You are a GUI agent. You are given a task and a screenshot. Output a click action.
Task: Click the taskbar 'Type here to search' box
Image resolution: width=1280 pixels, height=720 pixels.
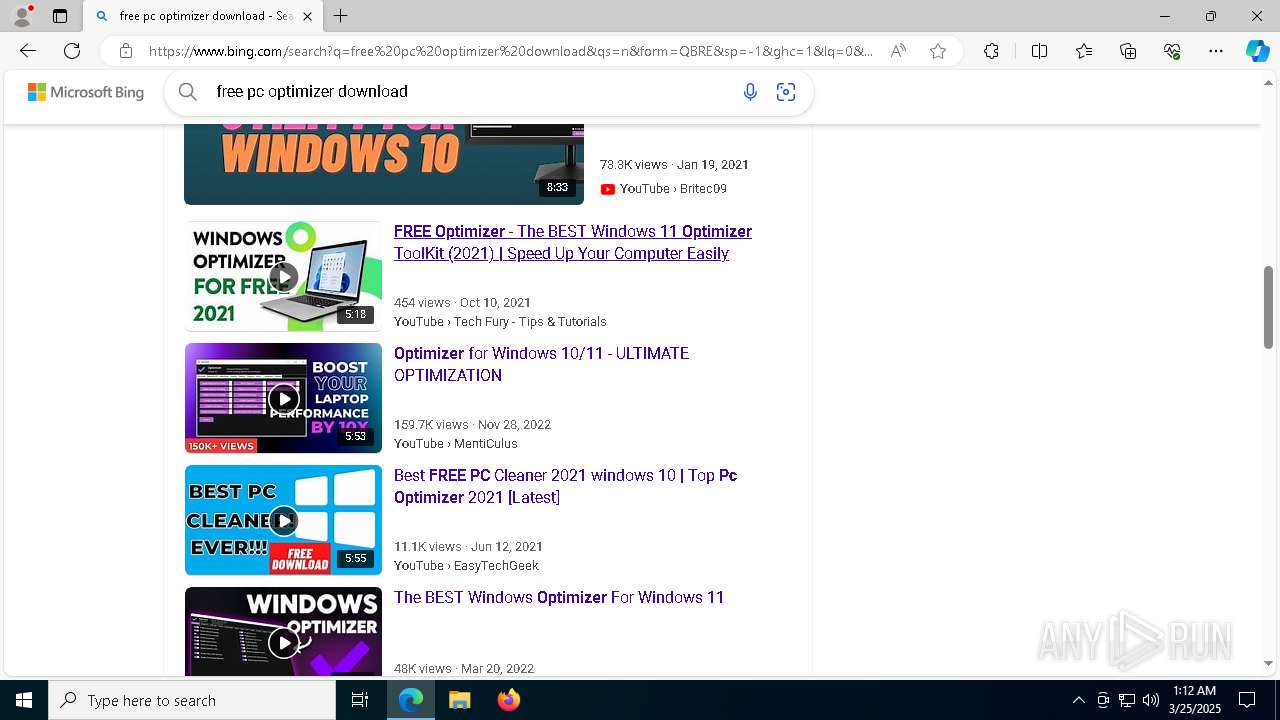tap(192, 700)
